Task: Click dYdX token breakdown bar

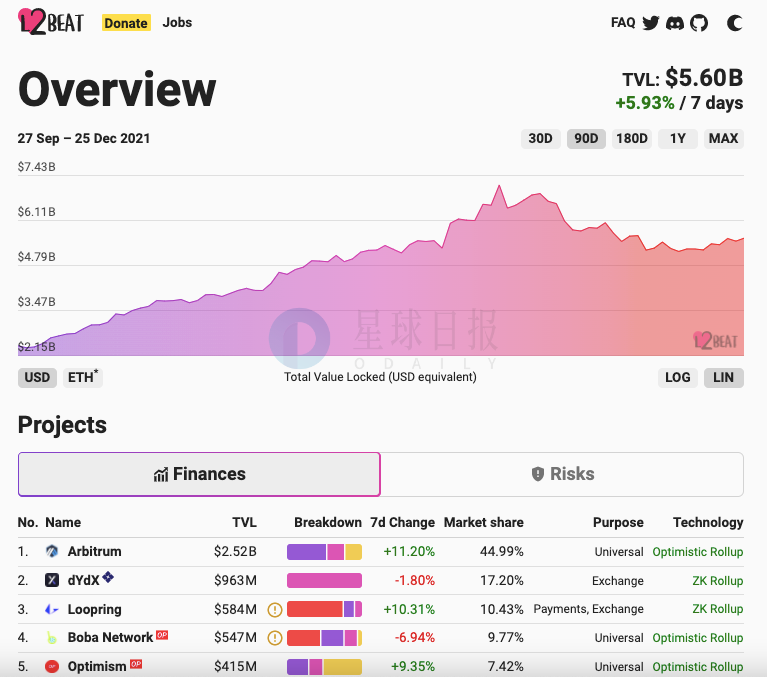Action: click(324, 581)
